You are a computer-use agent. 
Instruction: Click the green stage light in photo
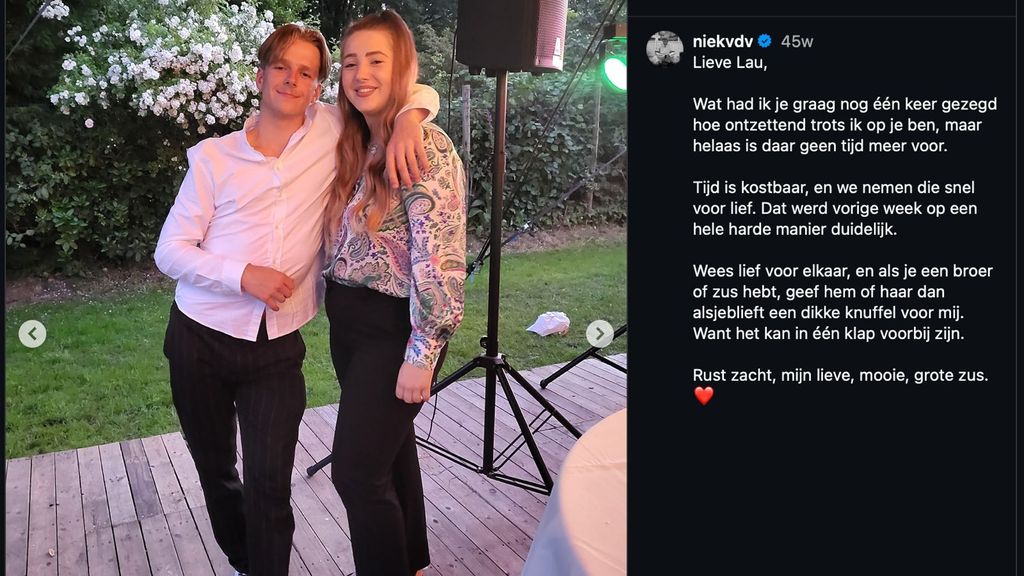coord(614,70)
